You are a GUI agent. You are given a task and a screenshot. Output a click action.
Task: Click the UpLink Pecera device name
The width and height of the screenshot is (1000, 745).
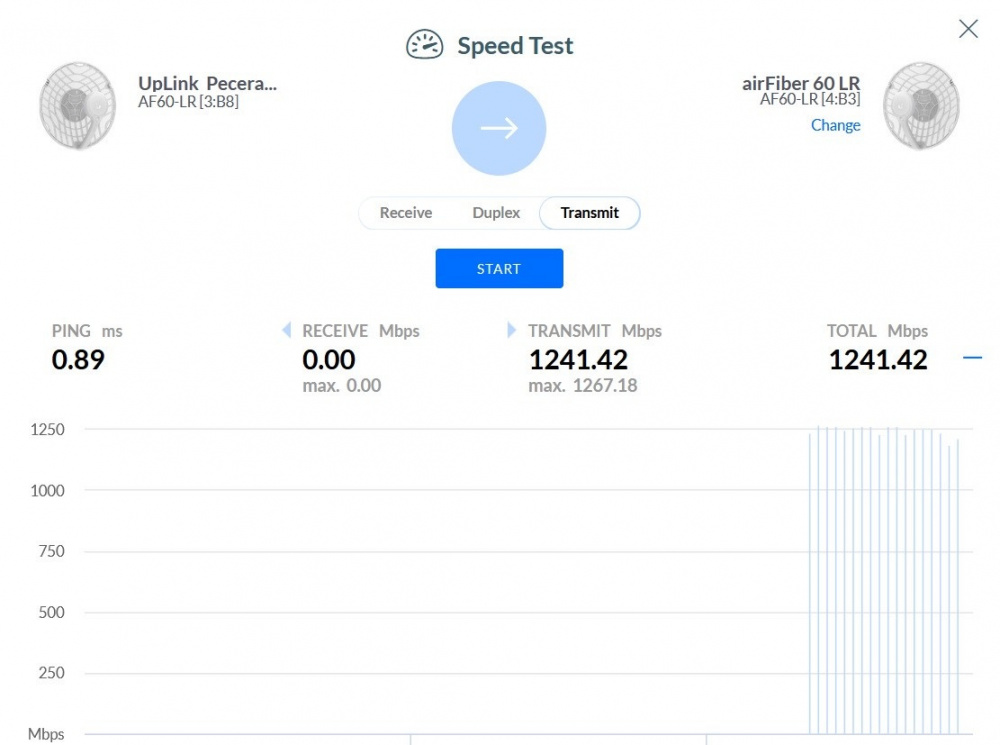click(x=207, y=84)
